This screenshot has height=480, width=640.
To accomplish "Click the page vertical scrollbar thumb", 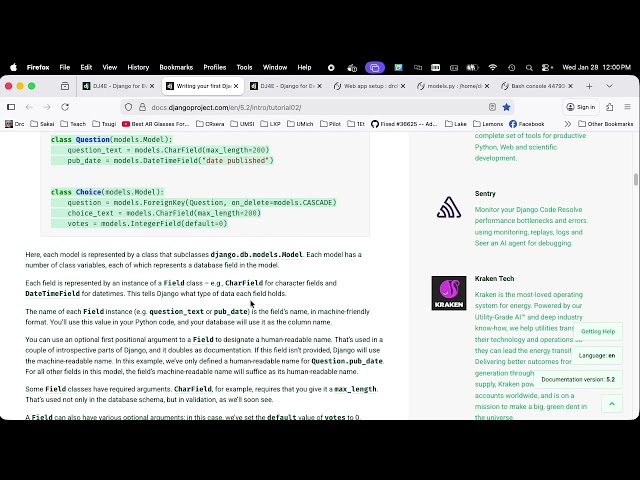I will pos(636,179).
